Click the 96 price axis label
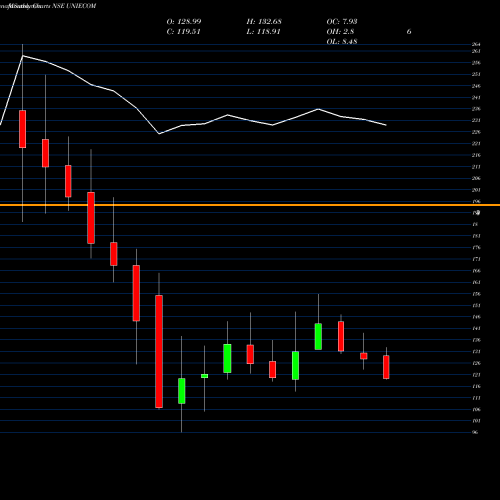The image size is (500, 500). click(x=475, y=432)
